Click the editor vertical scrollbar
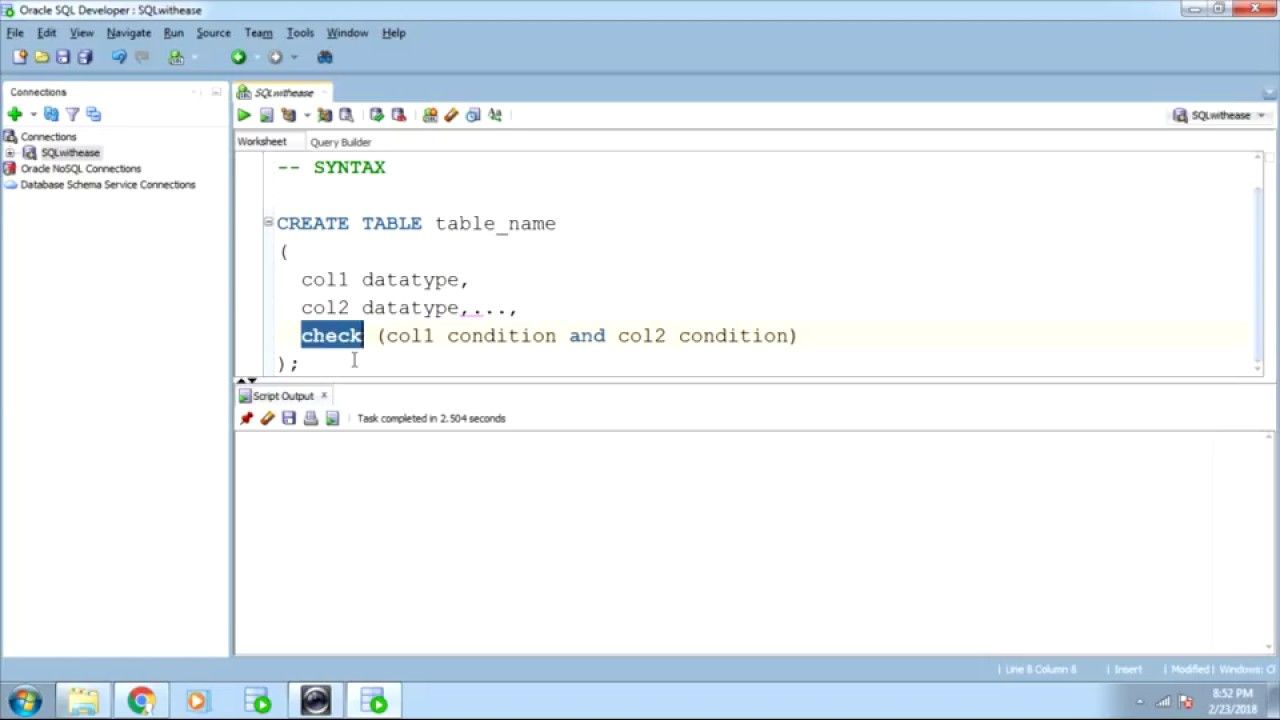This screenshot has width=1280, height=720. tap(1258, 265)
